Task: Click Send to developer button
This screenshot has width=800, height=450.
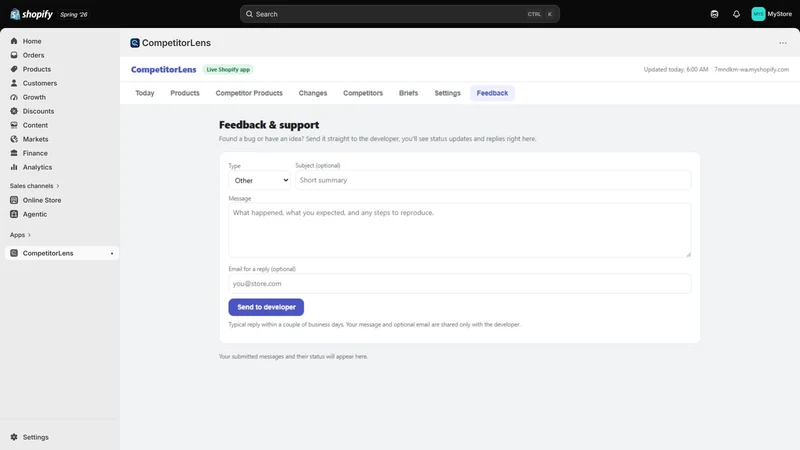Action: pyautogui.click(x=266, y=307)
